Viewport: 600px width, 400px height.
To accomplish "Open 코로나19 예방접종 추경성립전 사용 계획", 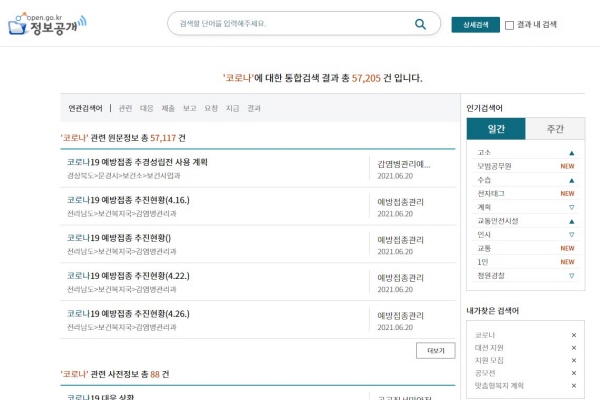I will point(137,162).
